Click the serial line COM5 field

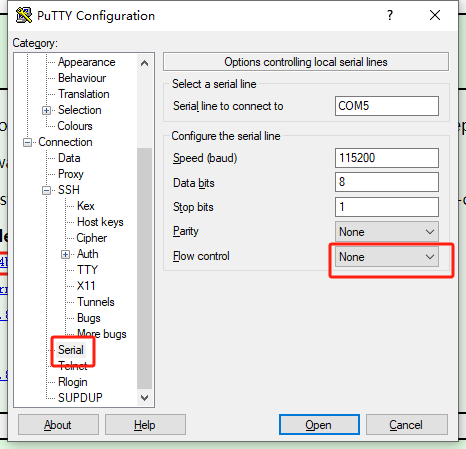pyautogui.click(x=387, y=106)
